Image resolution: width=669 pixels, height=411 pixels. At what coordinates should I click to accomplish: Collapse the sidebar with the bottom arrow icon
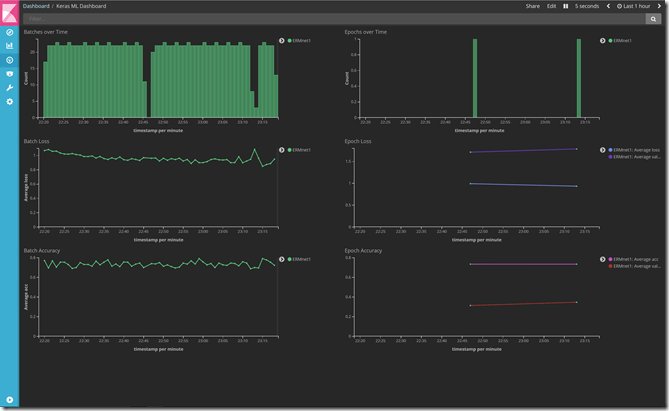coord(9,400)
